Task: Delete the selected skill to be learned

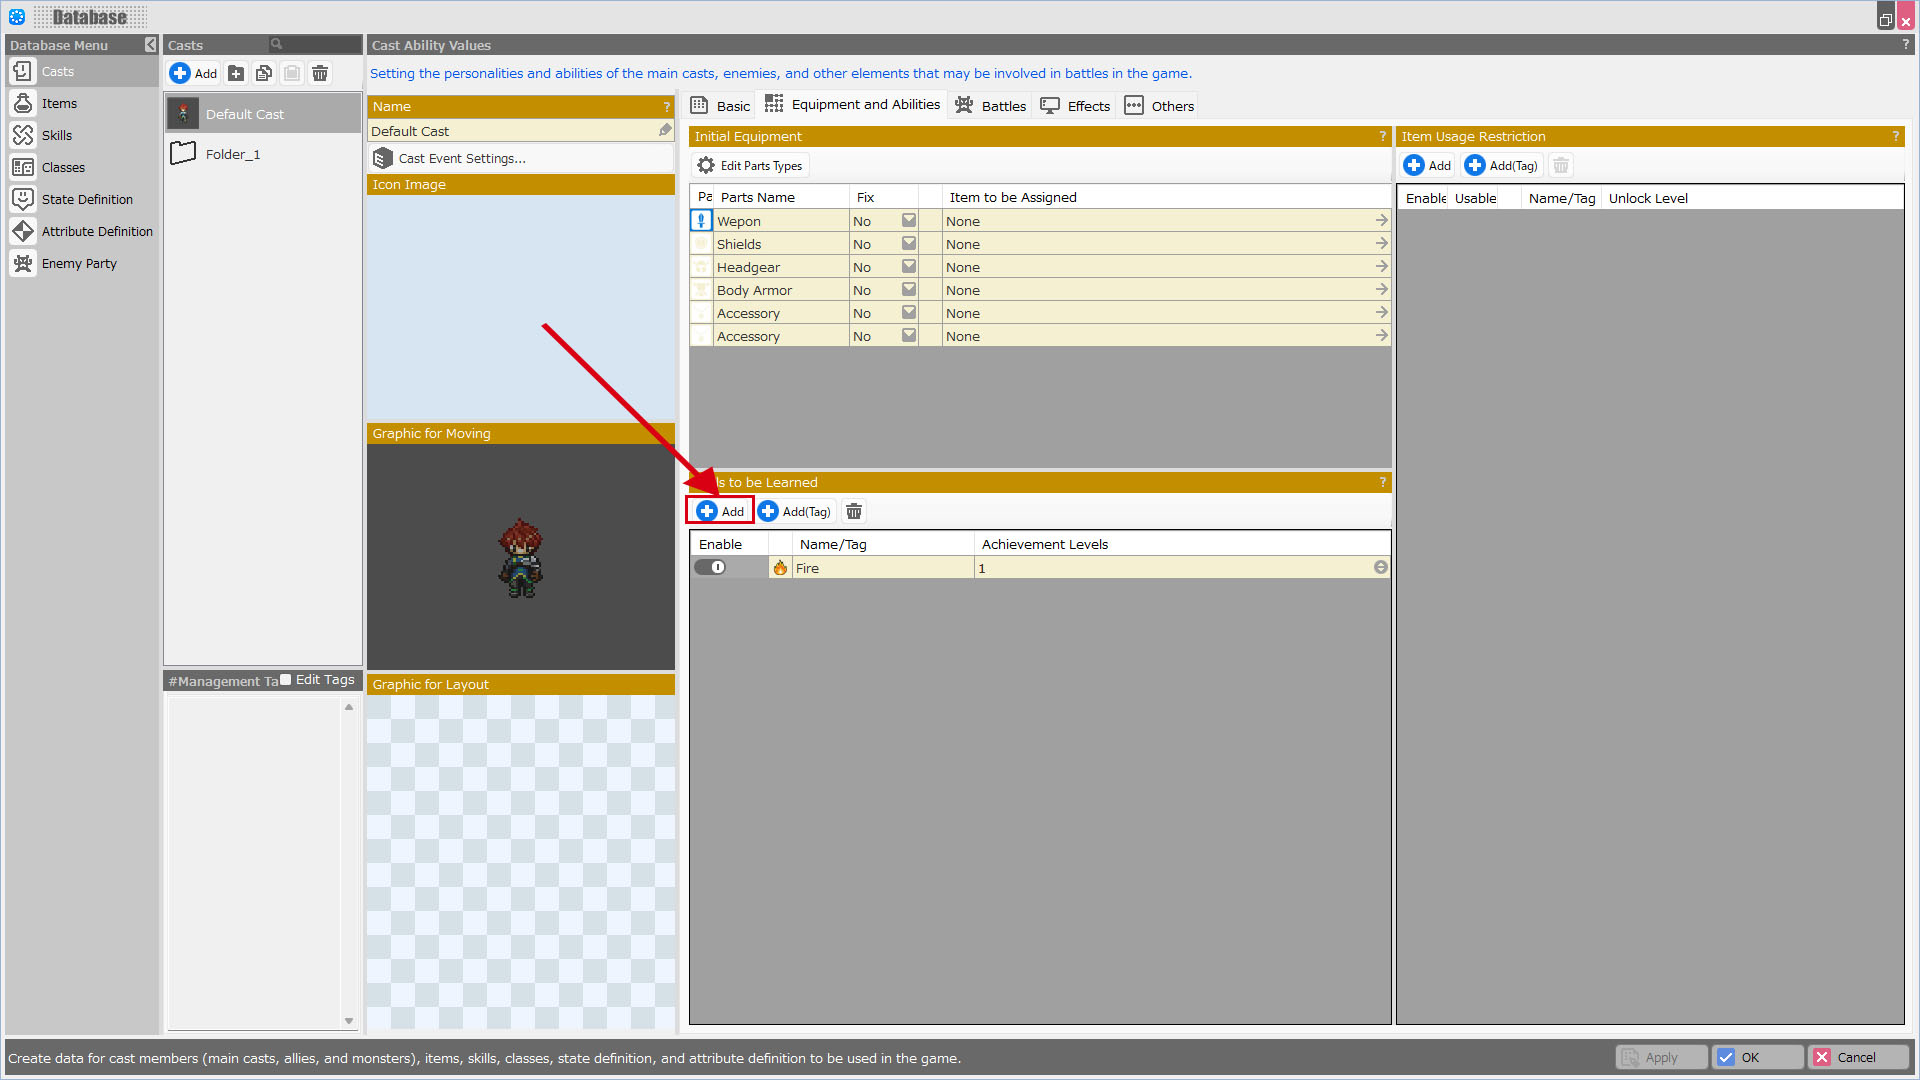Action: tap(854, 511)
